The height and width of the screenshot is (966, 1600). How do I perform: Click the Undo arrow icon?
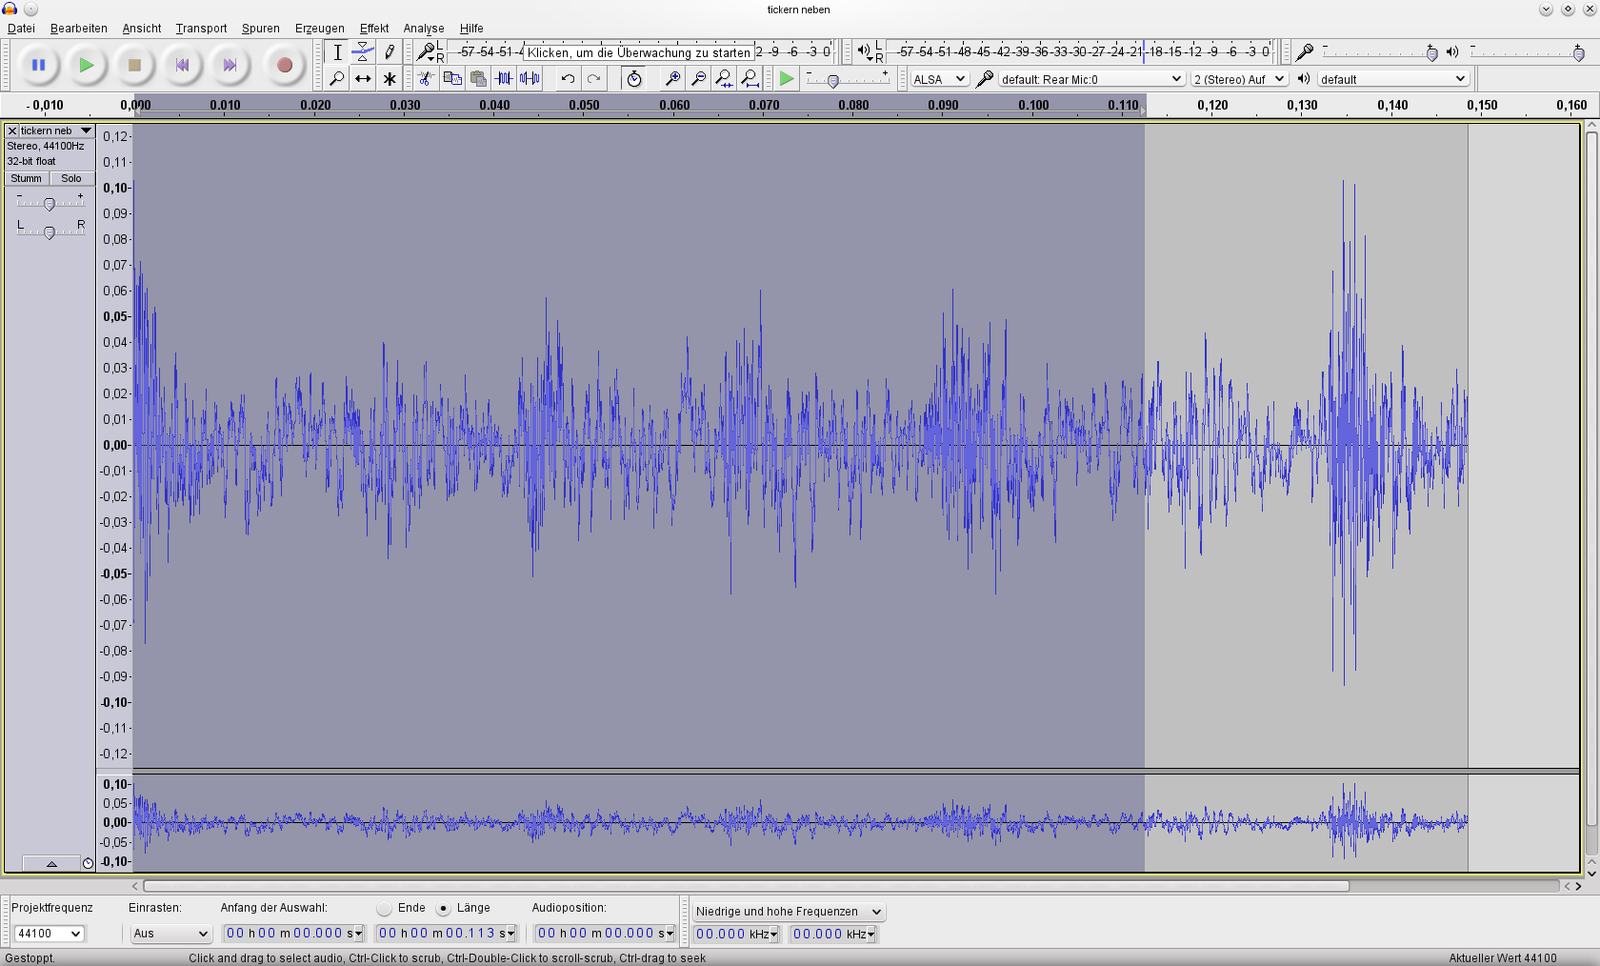[x=568, y=78]
